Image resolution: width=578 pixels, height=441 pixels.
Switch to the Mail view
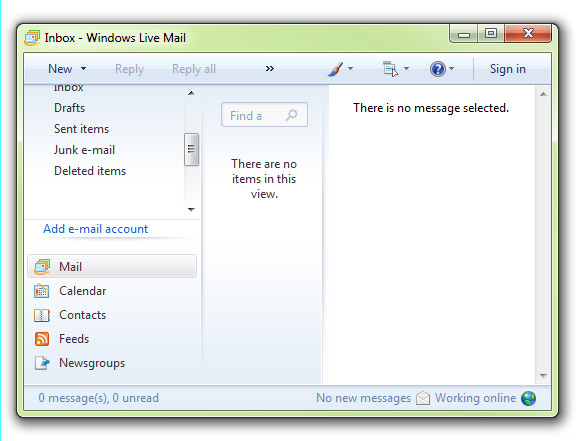(112, 266)
